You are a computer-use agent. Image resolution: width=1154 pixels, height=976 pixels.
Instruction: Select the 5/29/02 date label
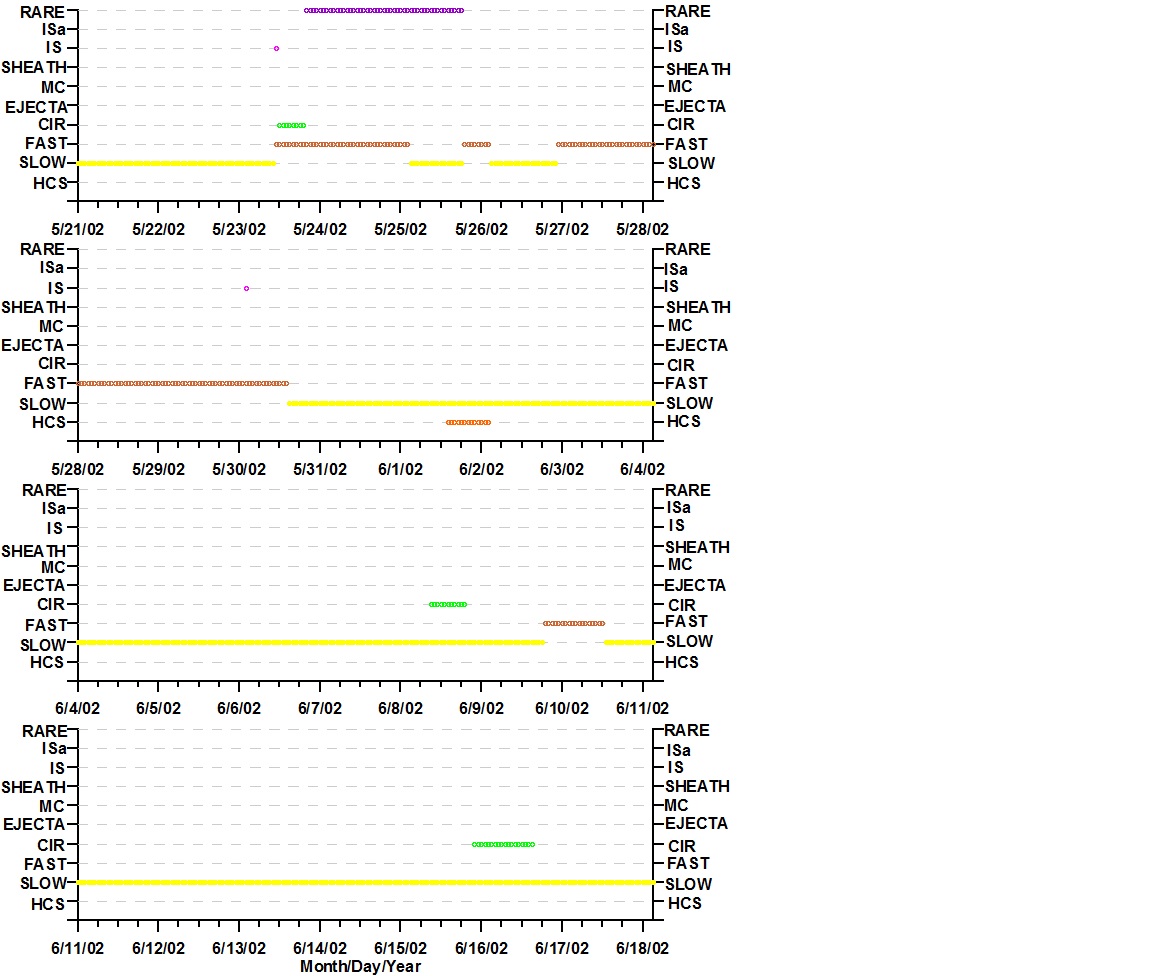pos(158,469)
